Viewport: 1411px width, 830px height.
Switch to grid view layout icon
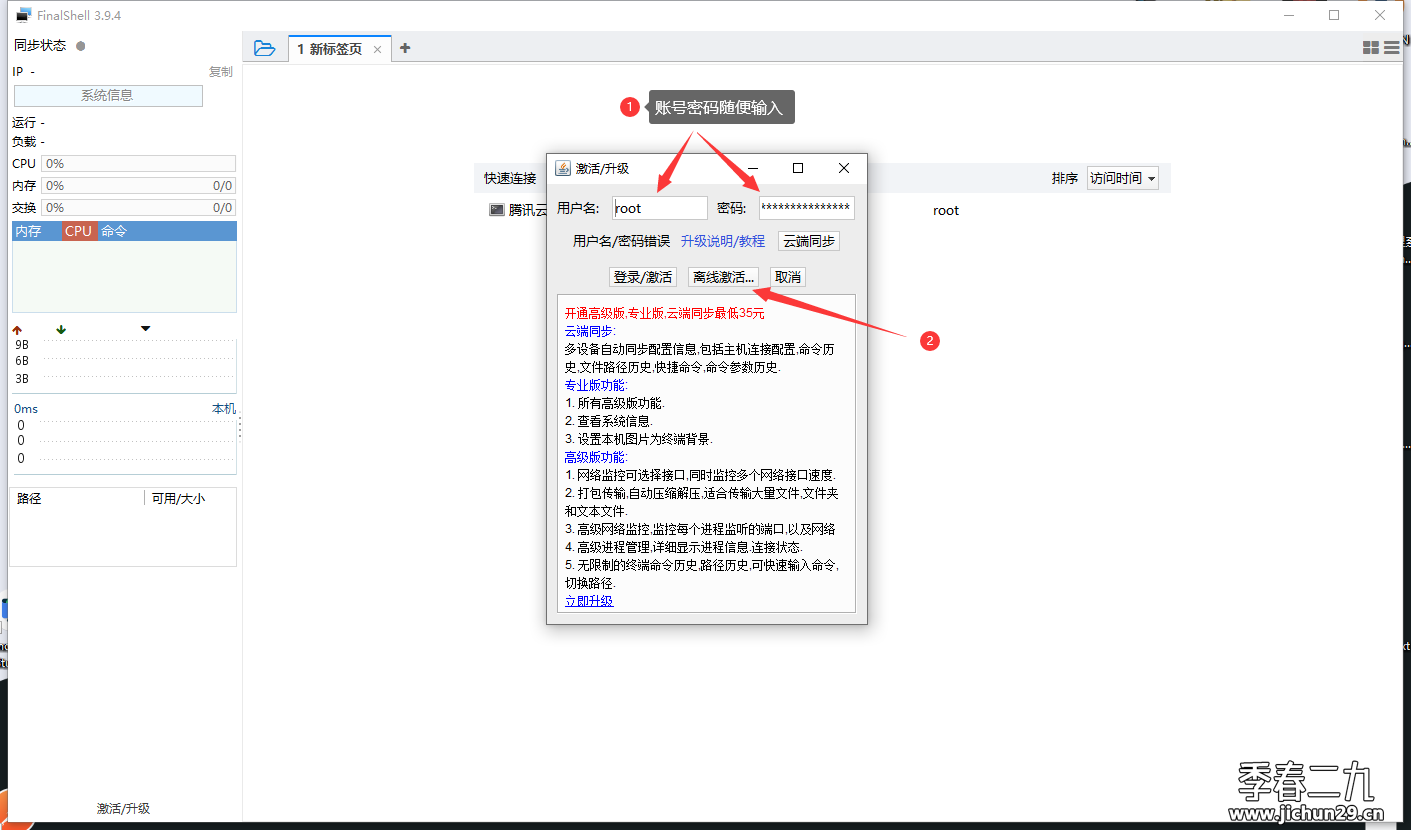pos(1371,48)
